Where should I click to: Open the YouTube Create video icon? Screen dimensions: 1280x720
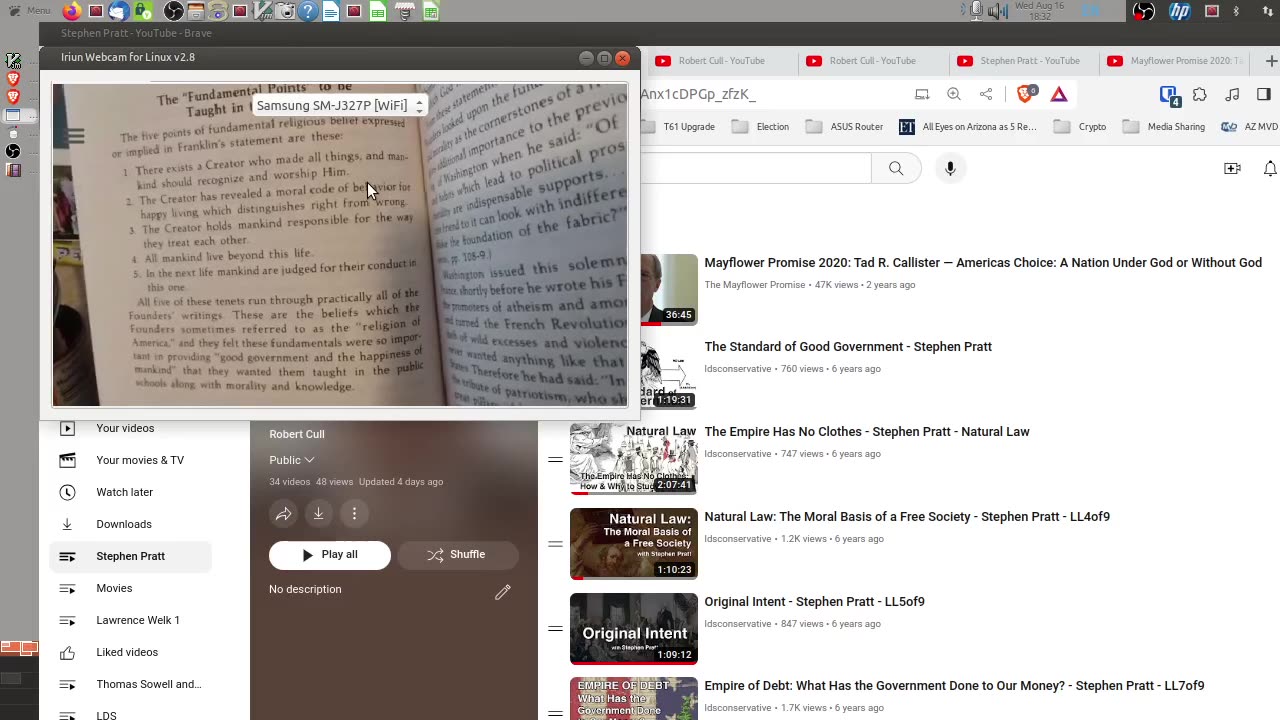point(1232,168)
